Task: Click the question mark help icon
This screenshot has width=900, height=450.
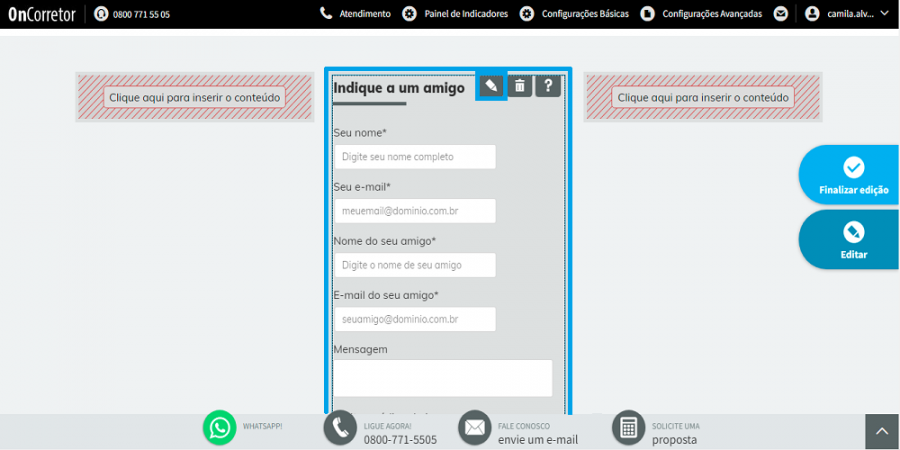Action: [x=548, y=86]
